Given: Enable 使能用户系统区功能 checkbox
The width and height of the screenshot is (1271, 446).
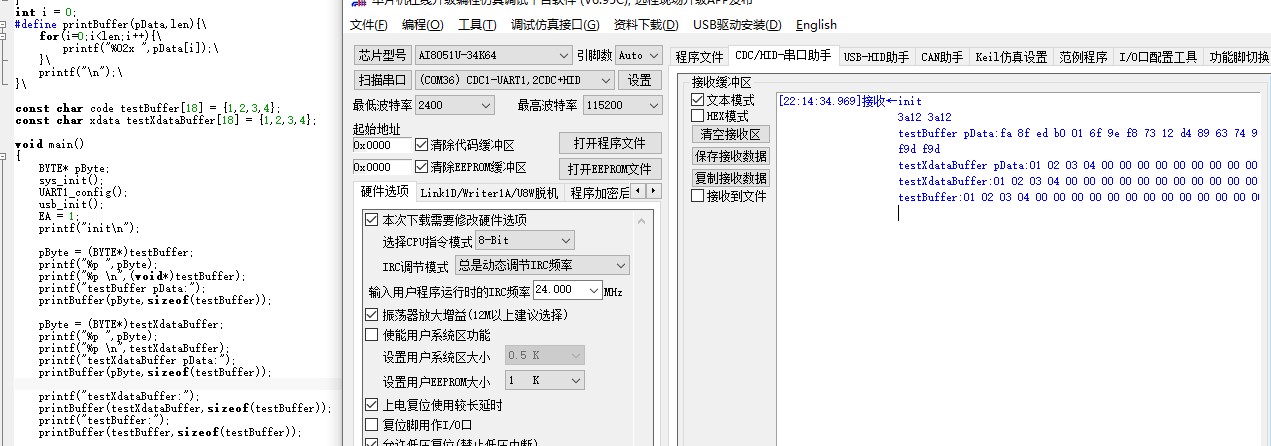Looking at the screenshot, I should pyautogui.click(x=372, y=335).
